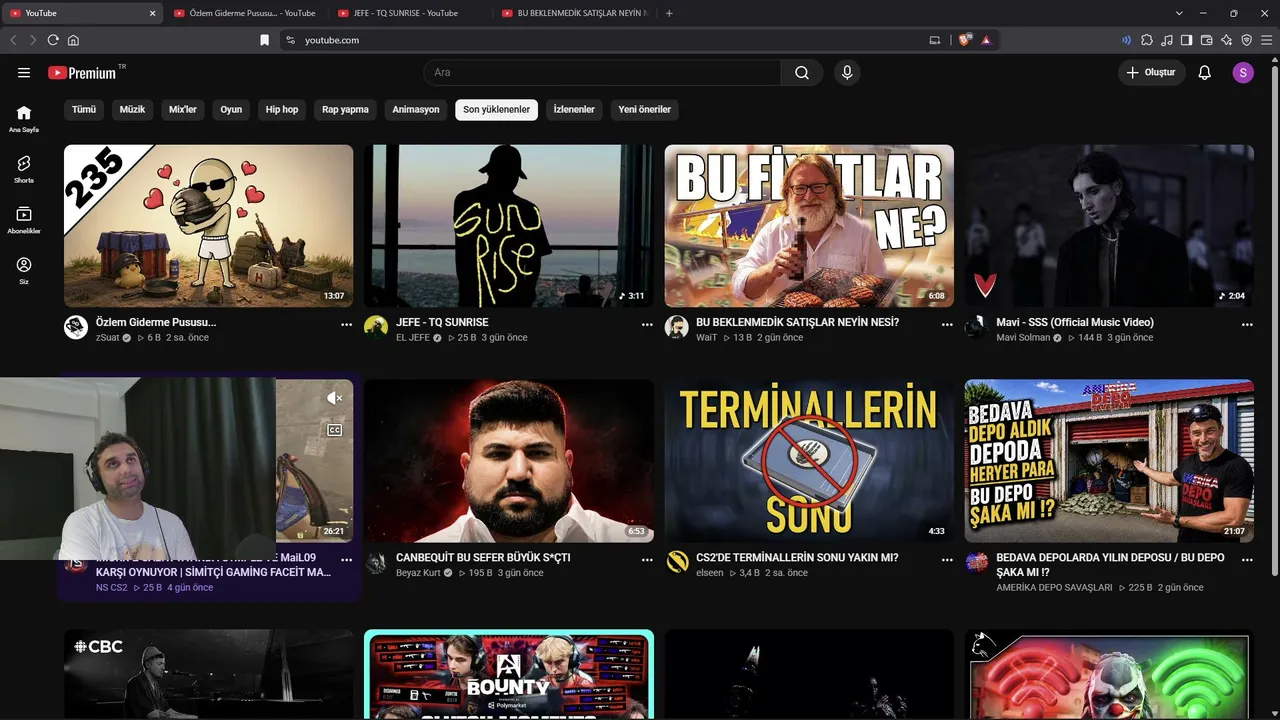This screenshot has height=720, width=1280.
Task: Open elseen channel avatar
Action: [677, 562]
